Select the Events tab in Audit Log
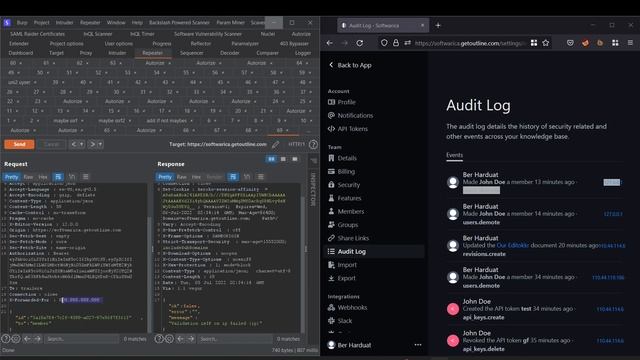The image size is (640, 360). (454, 155)
